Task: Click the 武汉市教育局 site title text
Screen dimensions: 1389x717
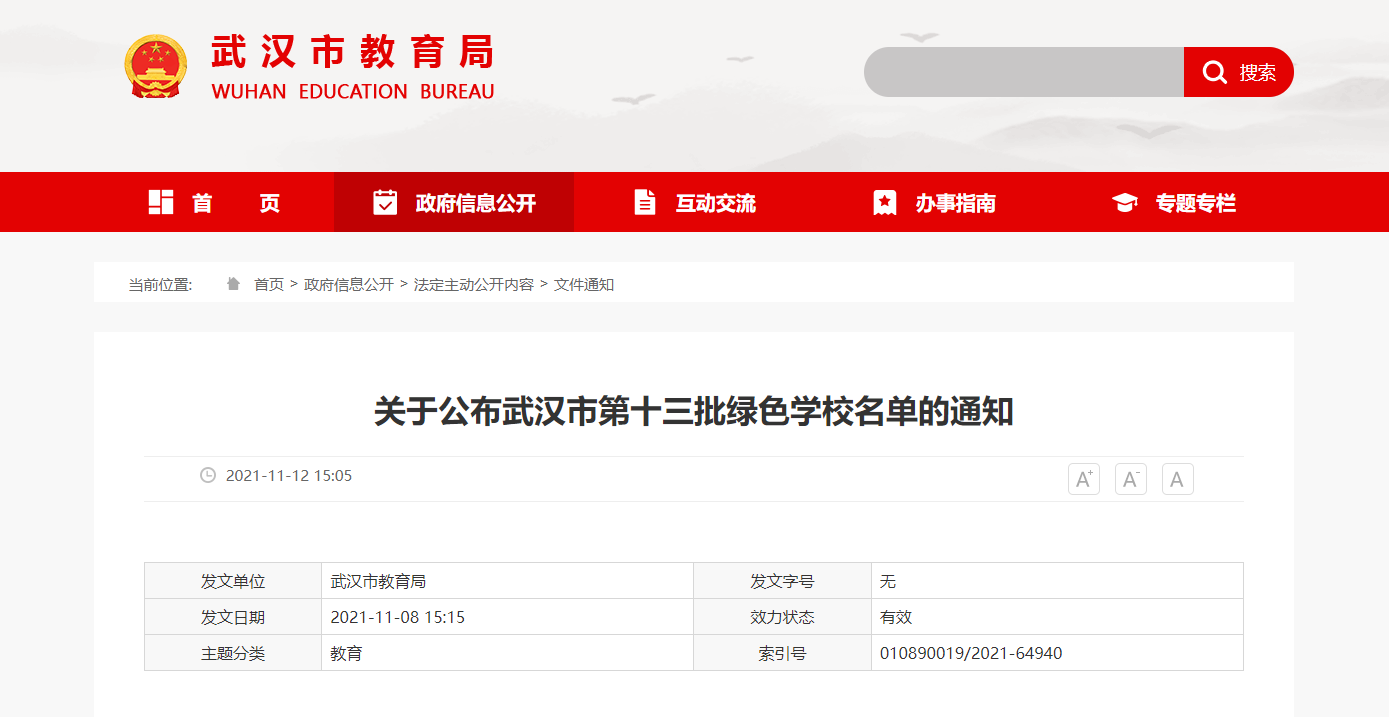Action: click(x=353, y=53)
